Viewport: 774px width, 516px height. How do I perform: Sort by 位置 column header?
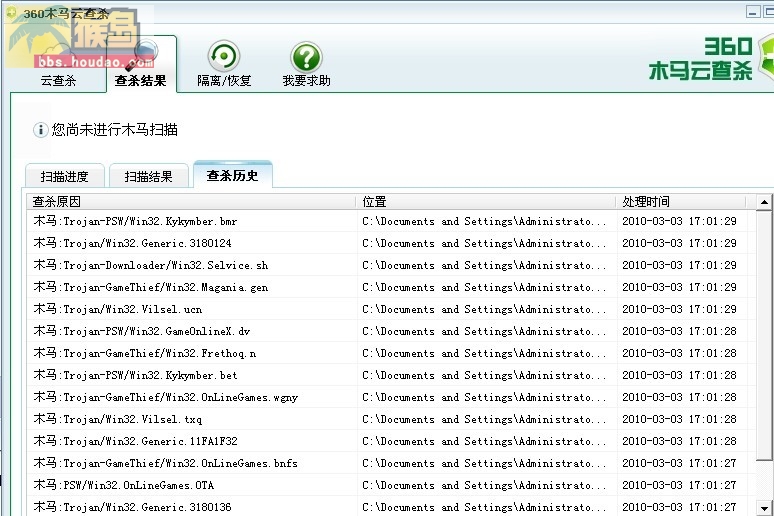[x=486, y=201]
